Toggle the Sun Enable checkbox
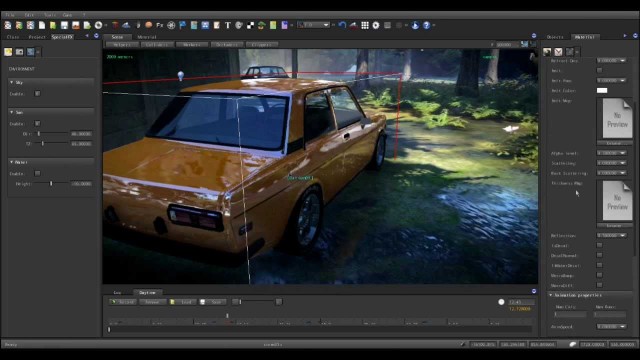This screenshot has height=360, width=640. click(x=38, y=123)
